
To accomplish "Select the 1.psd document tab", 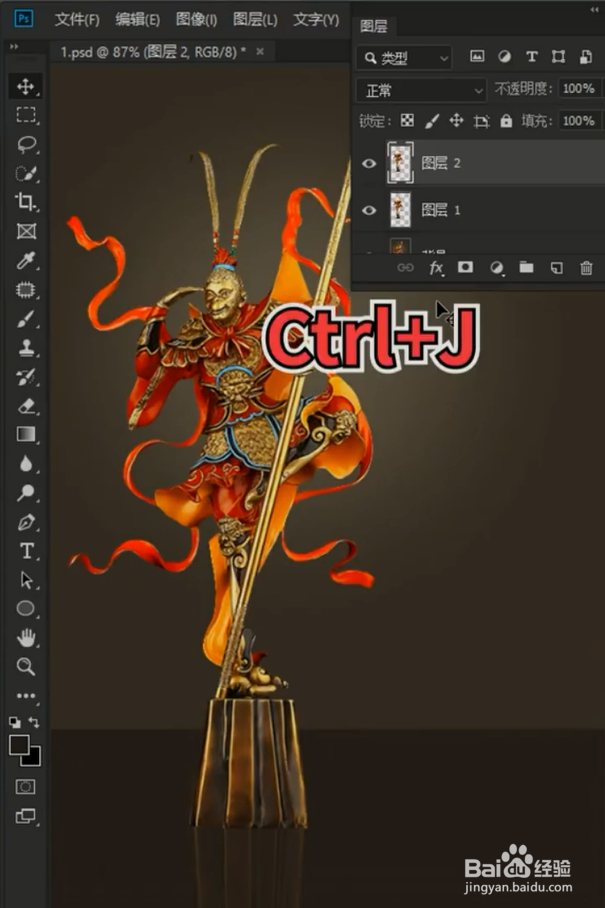I will [x=153, y=52].
